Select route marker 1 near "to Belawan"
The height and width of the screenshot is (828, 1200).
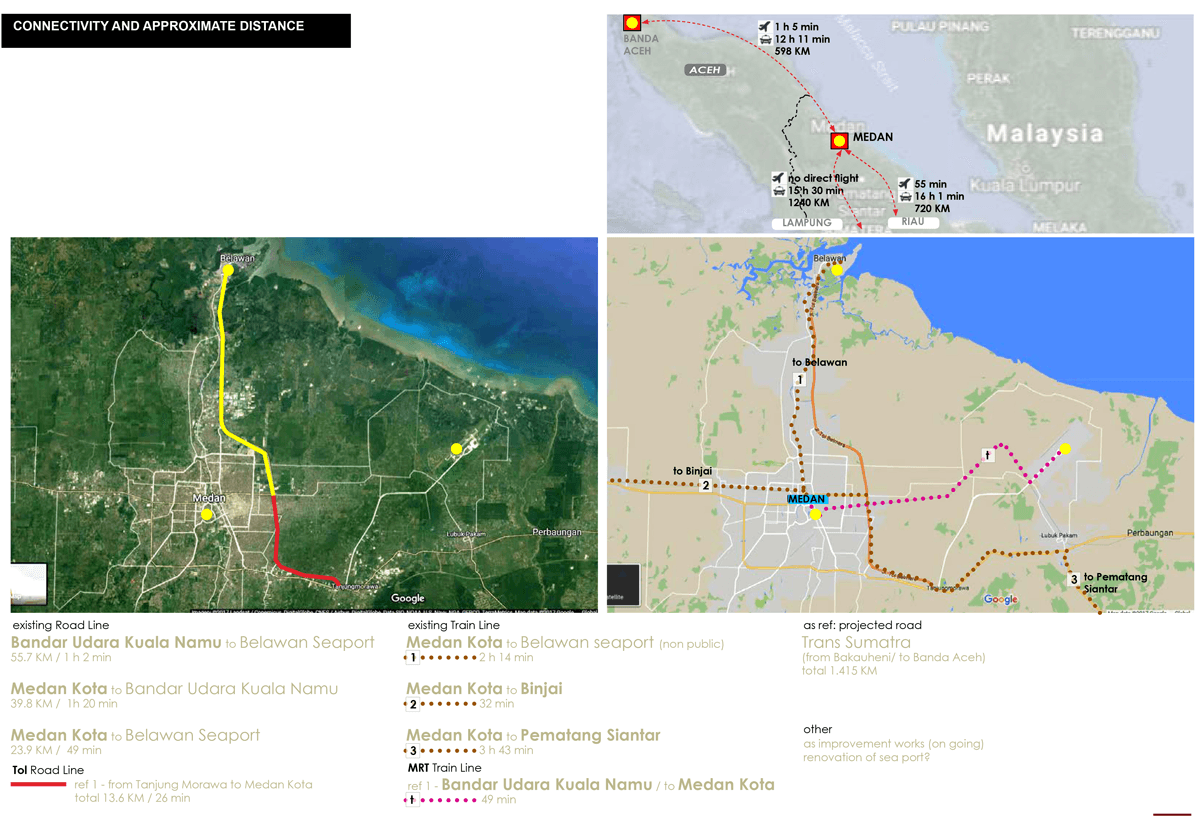pyautogui.click(x=799, y=380)
